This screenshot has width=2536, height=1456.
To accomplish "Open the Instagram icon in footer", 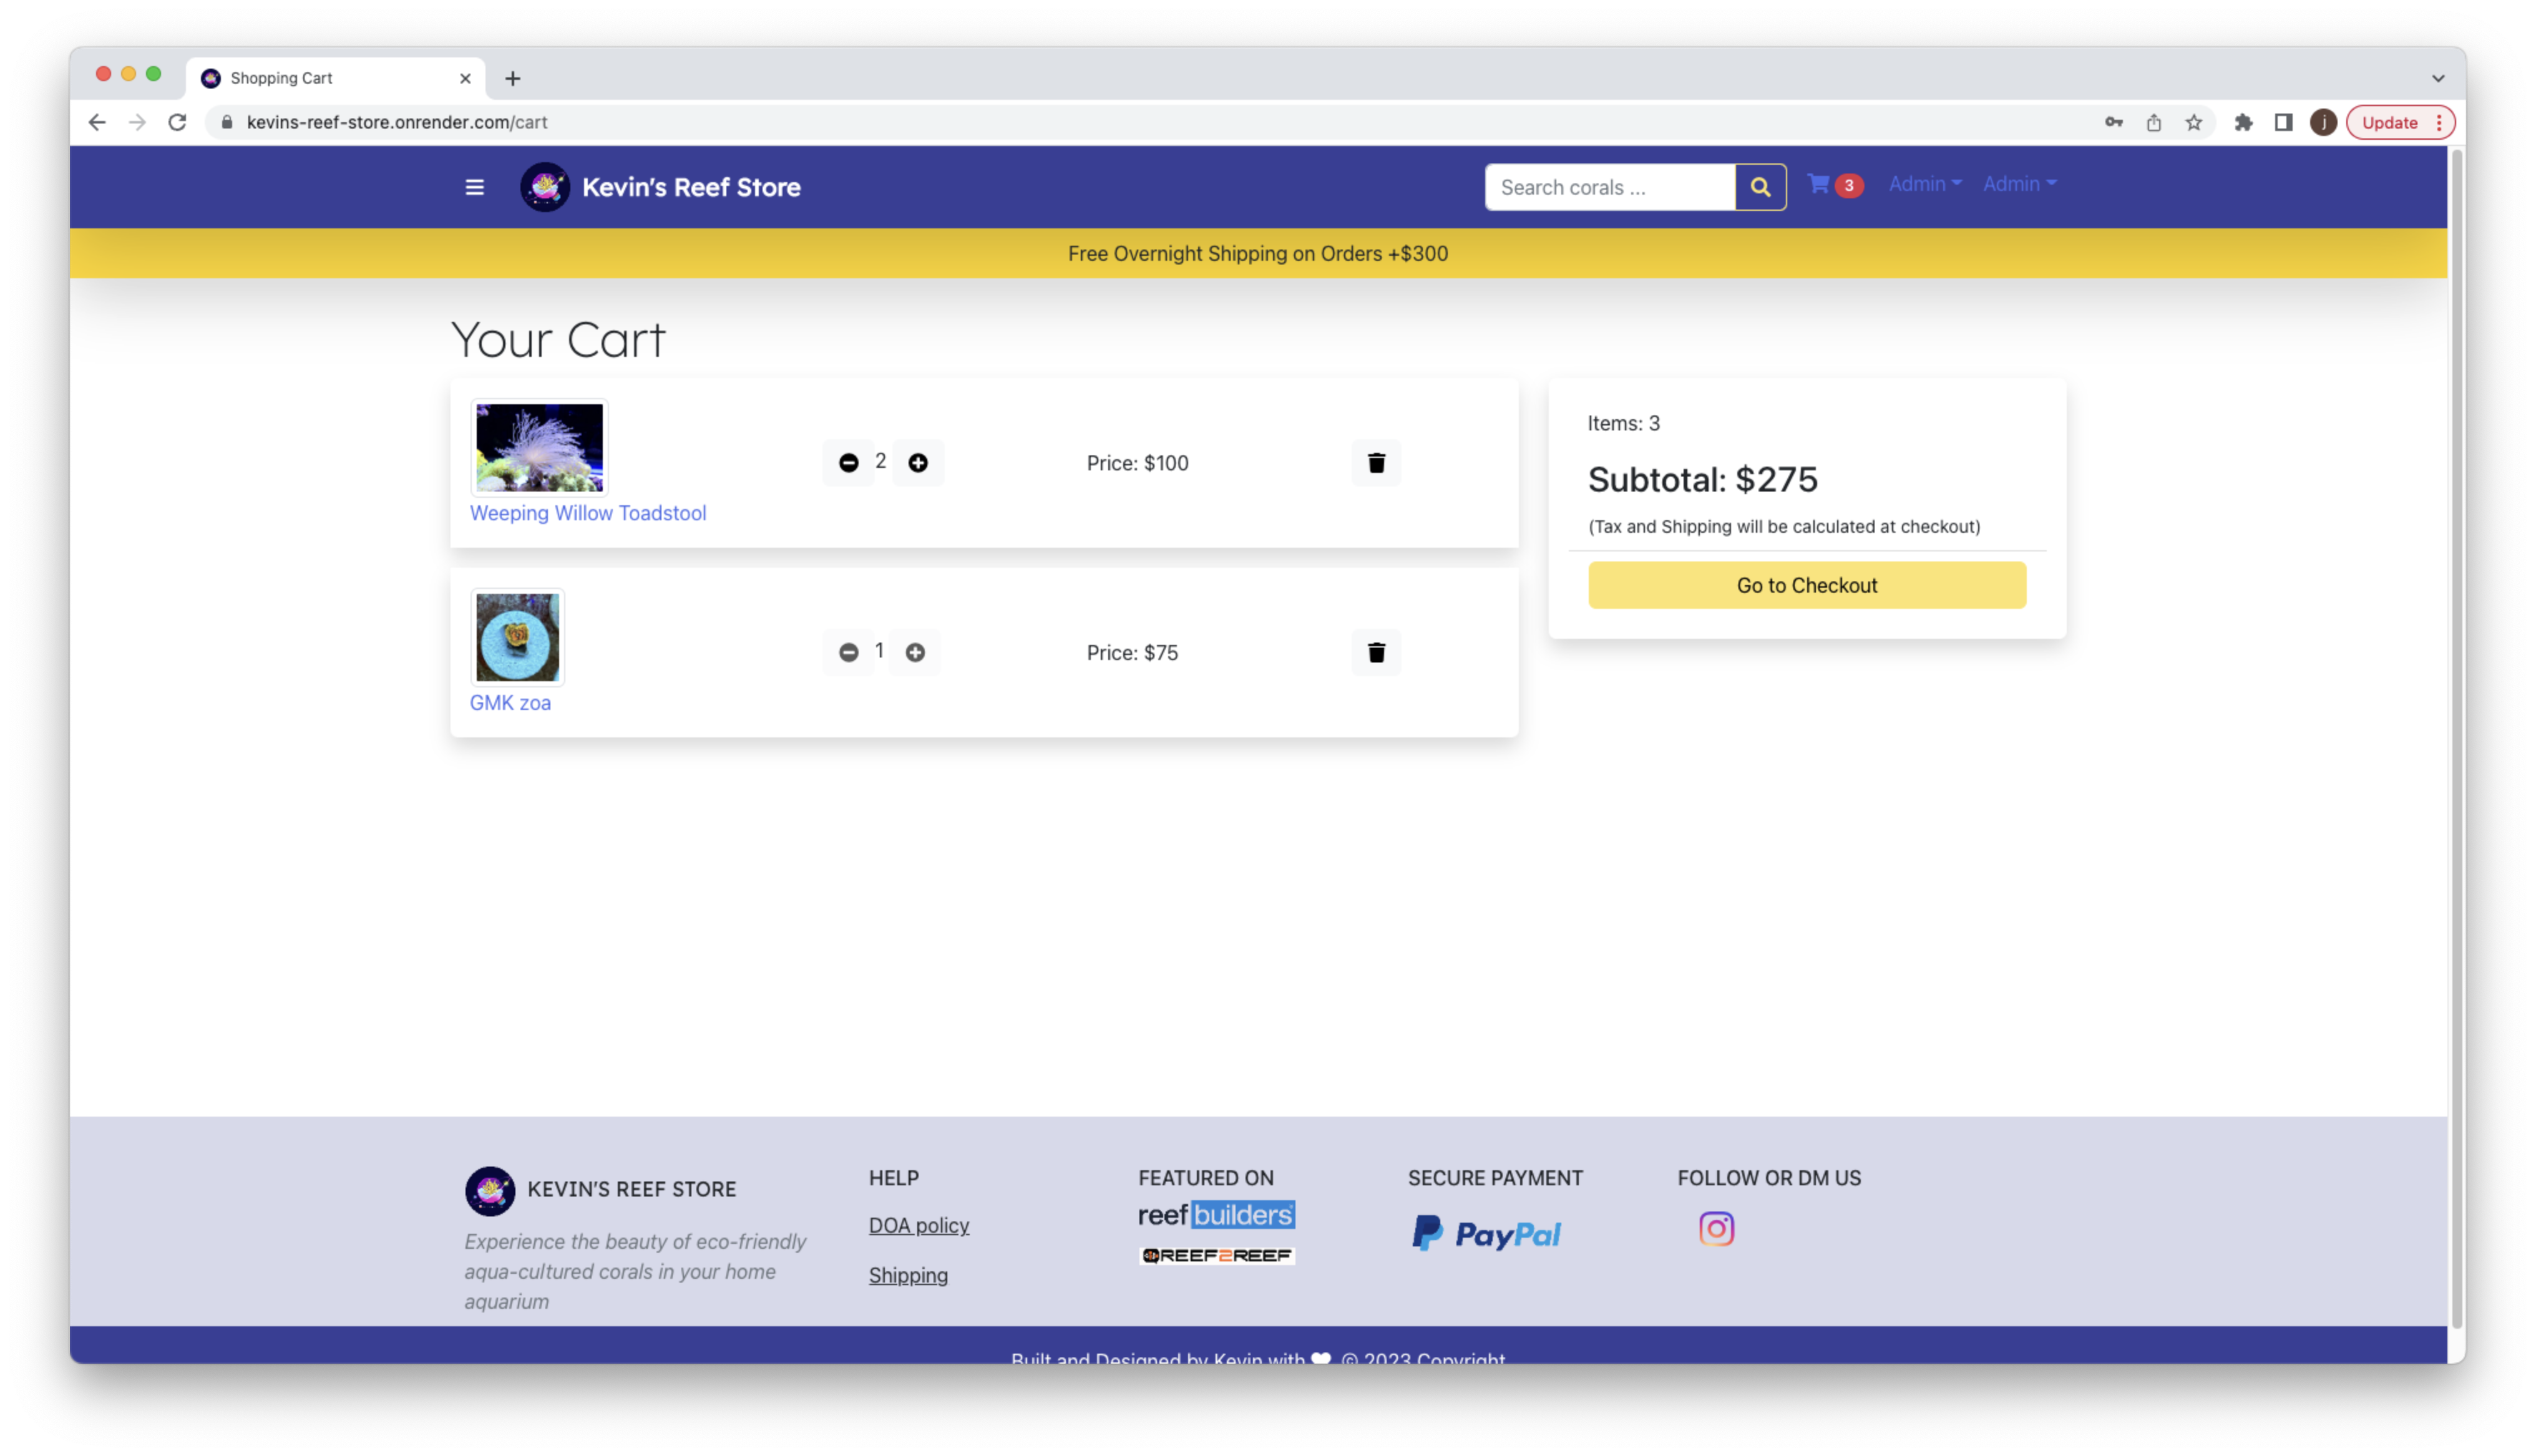I will (1716, 1229).
